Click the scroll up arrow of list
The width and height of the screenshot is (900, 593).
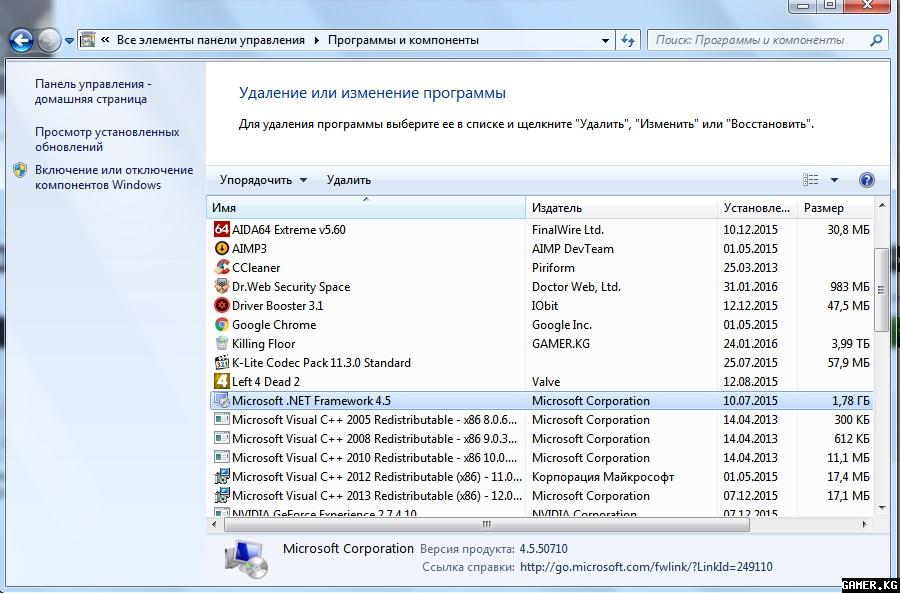point(882,206)
